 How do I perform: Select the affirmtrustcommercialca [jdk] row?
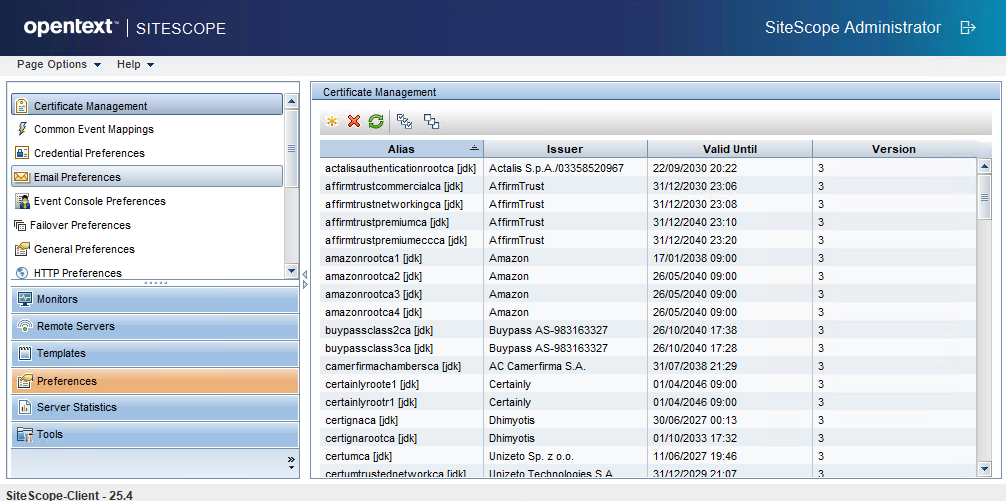click(x=648, y=186)
